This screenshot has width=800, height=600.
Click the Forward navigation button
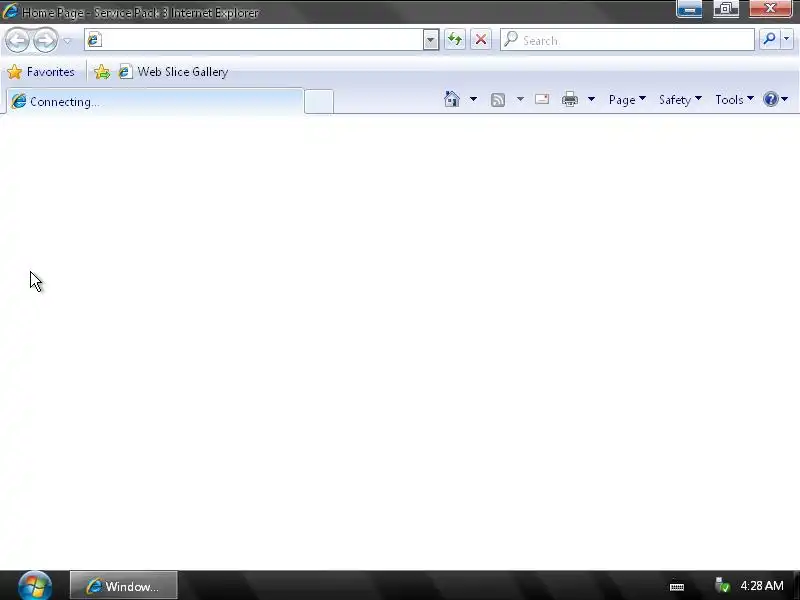pyautogui.click(x=45, y=40)
